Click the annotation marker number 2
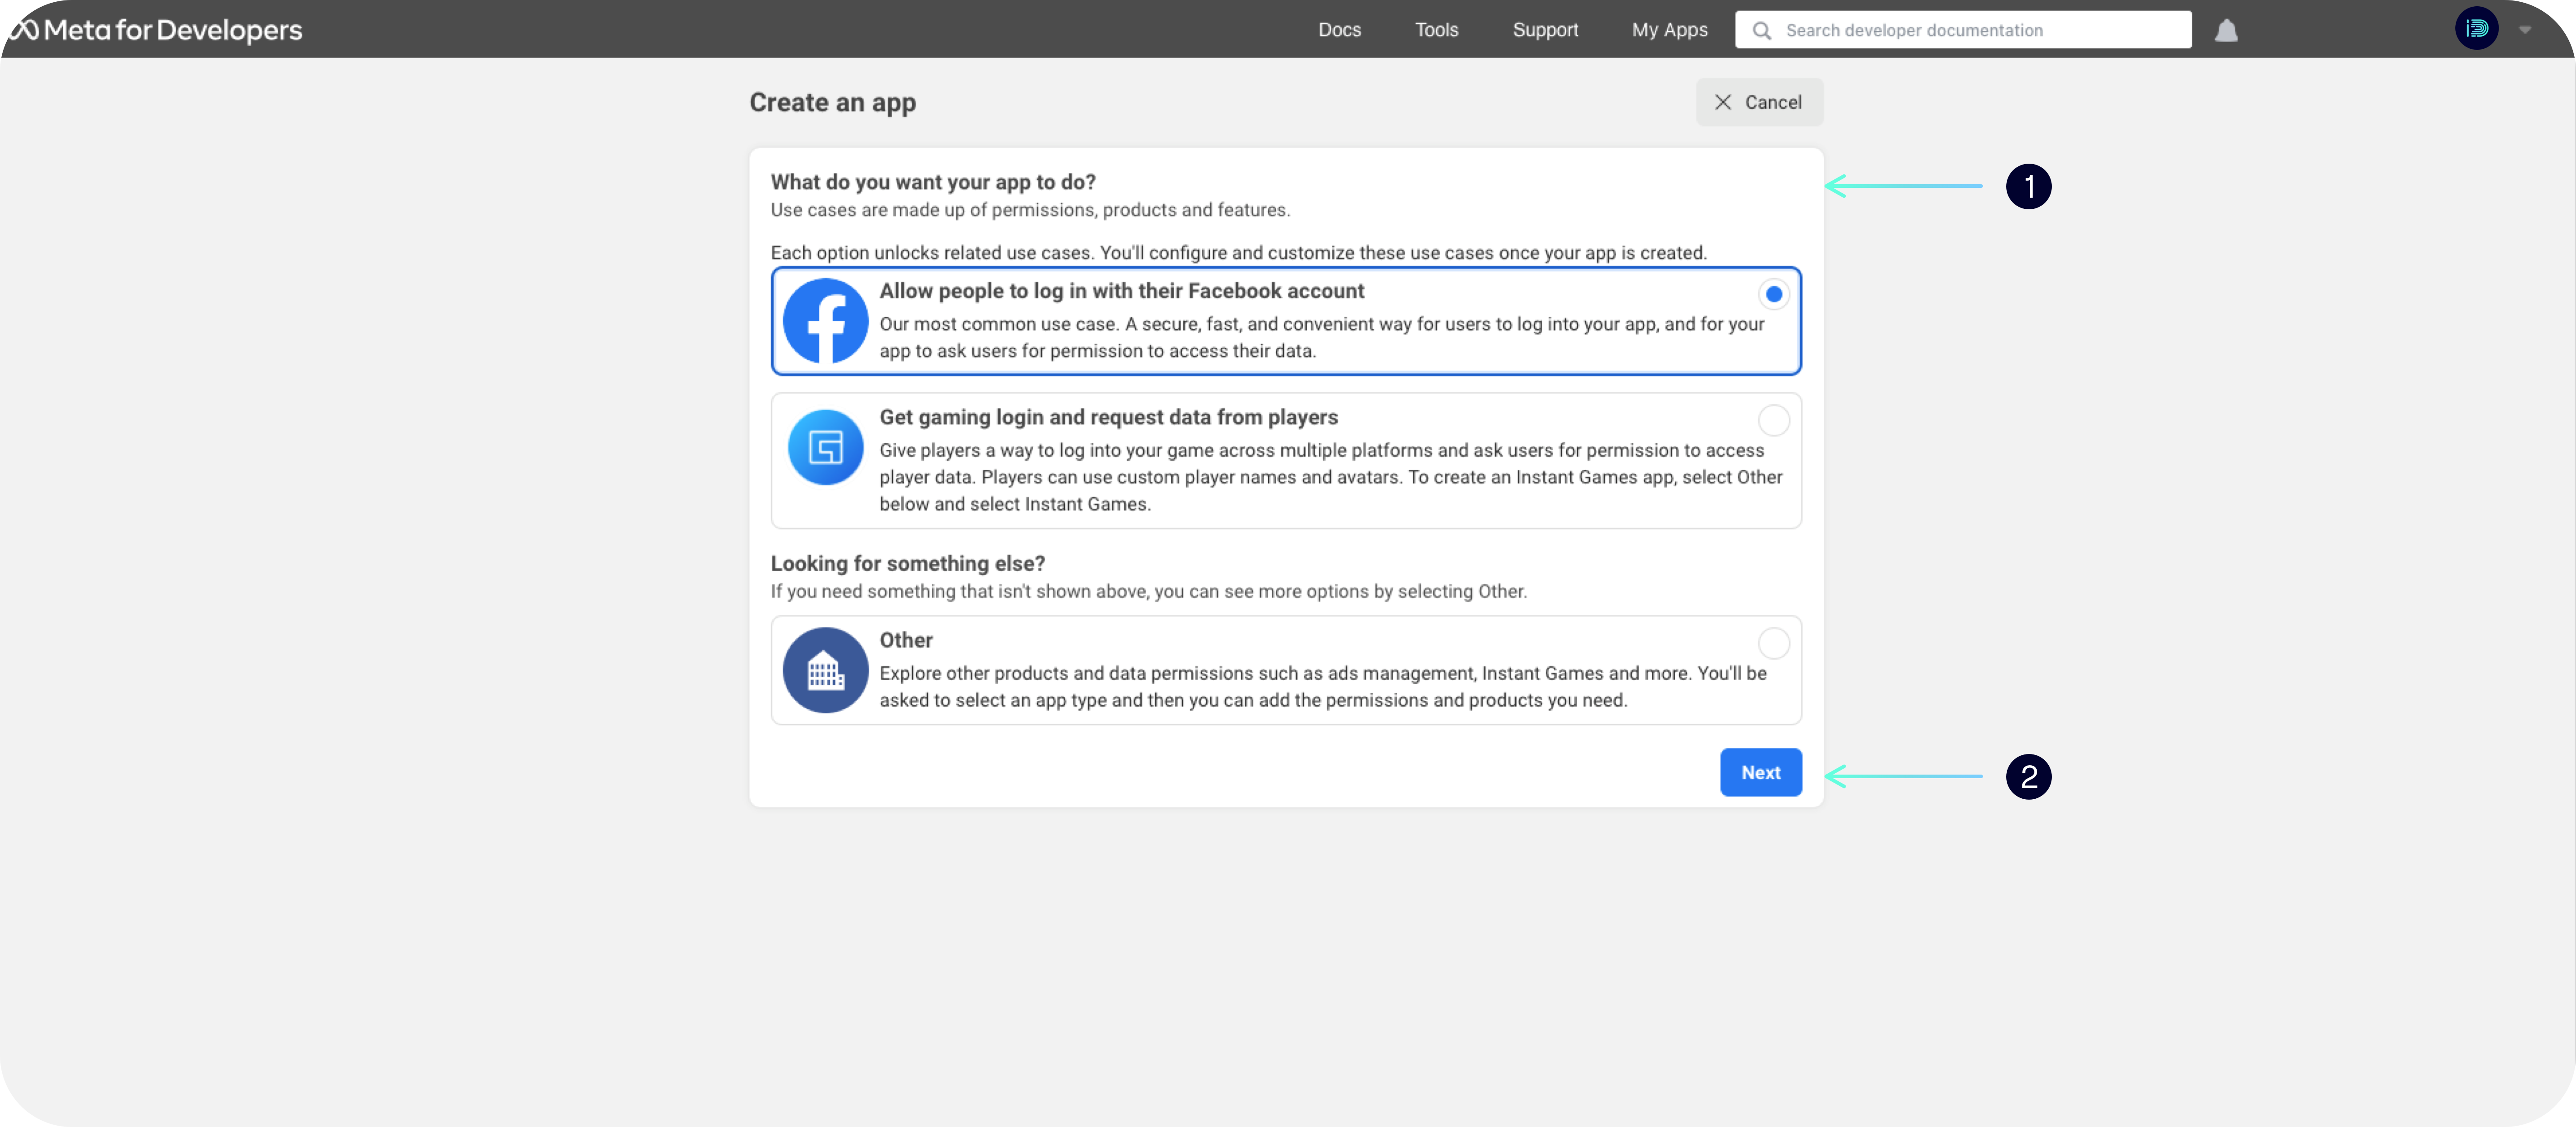 point(2028,777)
